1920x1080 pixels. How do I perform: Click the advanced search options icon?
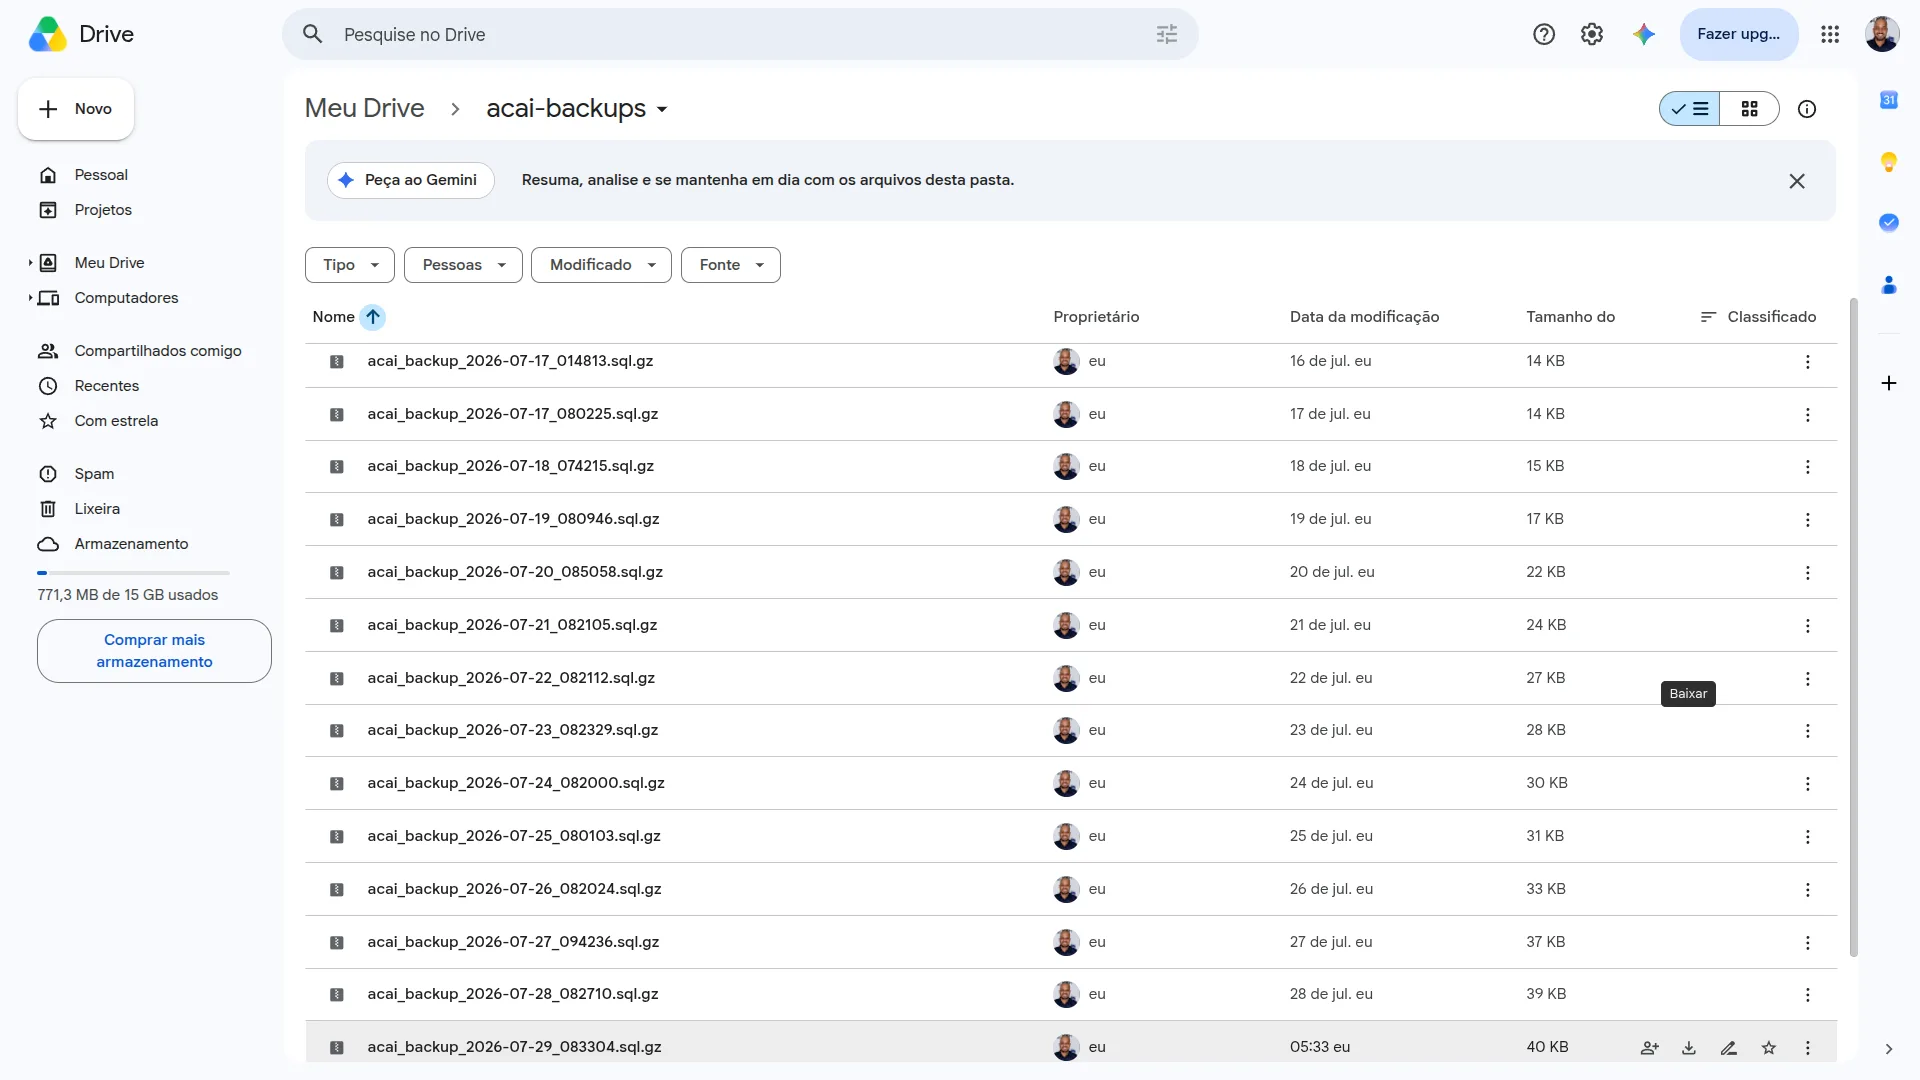click(1167, 34)
